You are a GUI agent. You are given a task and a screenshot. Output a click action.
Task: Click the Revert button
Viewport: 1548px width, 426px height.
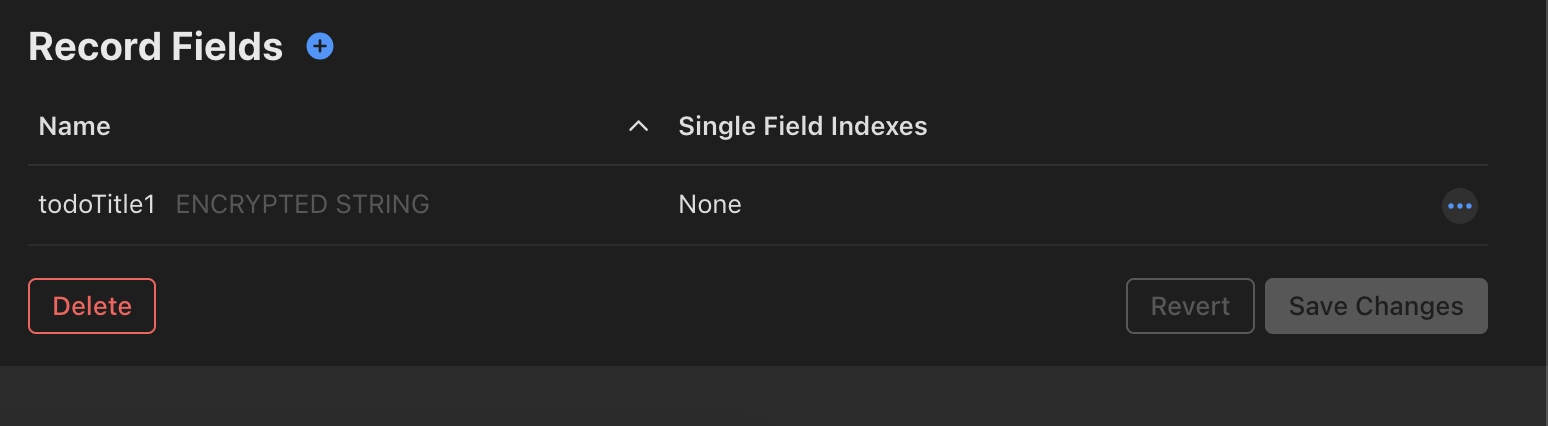pos(1190,306)
